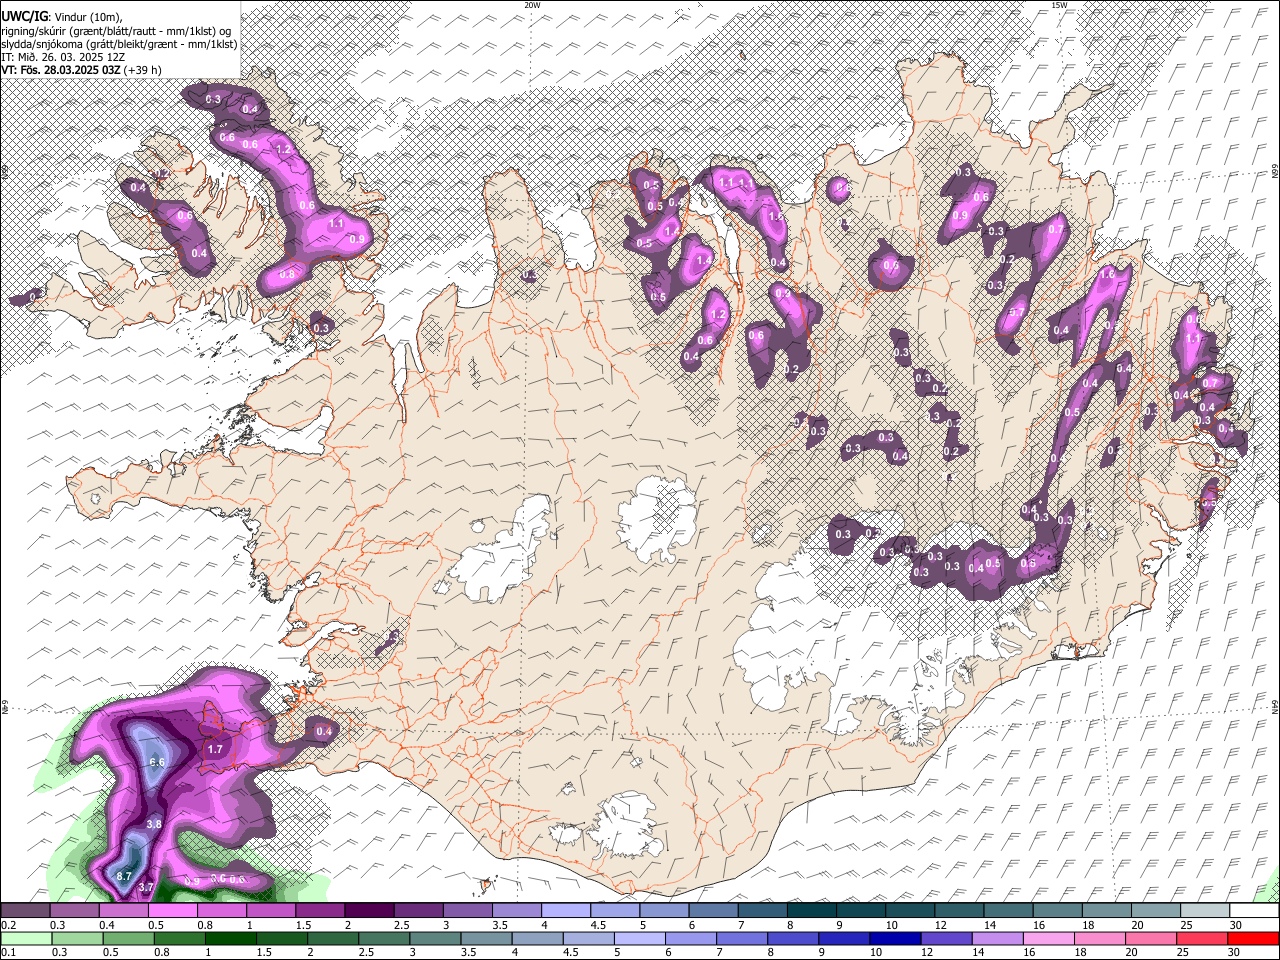Select the '1.7' value over Reykjanes peninsula
Screen dimensions: 1280x960
(215, 749)
